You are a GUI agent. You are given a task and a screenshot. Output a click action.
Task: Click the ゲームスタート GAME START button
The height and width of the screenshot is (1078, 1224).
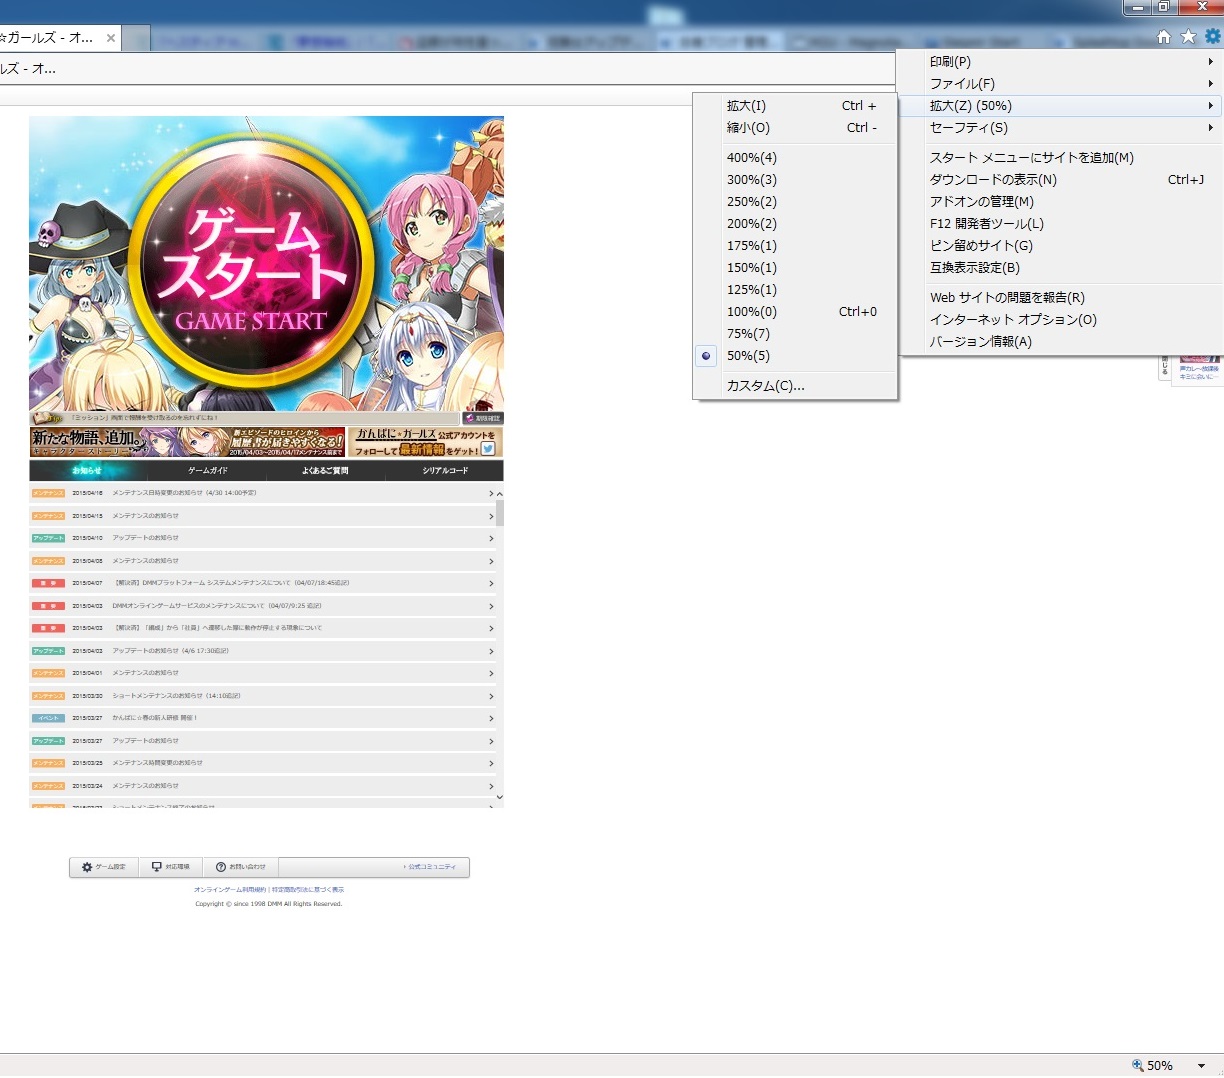point(252,265)
